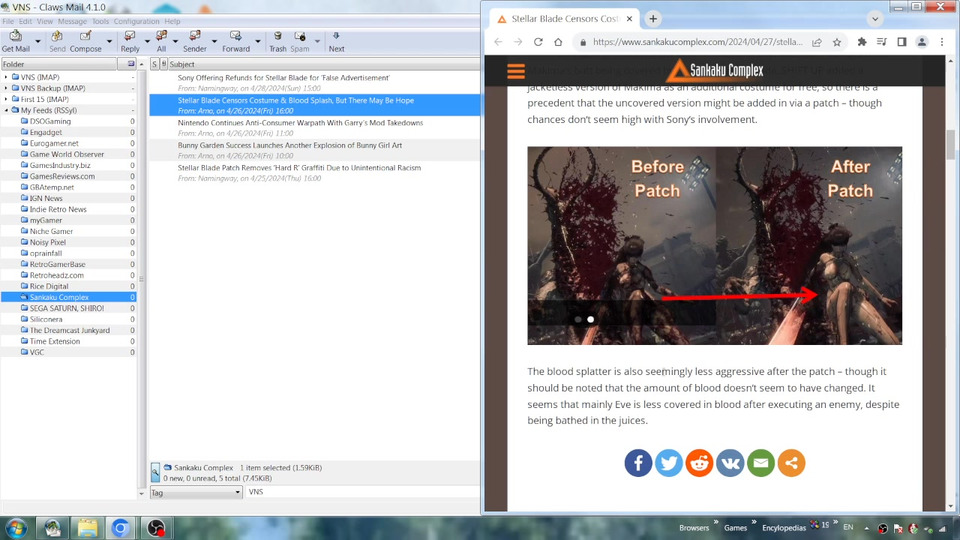Viewport: 960px width, 540px height.
Task: Collapse the My Feeds (RSSyl) tree
Action: (x=6, y=110)
